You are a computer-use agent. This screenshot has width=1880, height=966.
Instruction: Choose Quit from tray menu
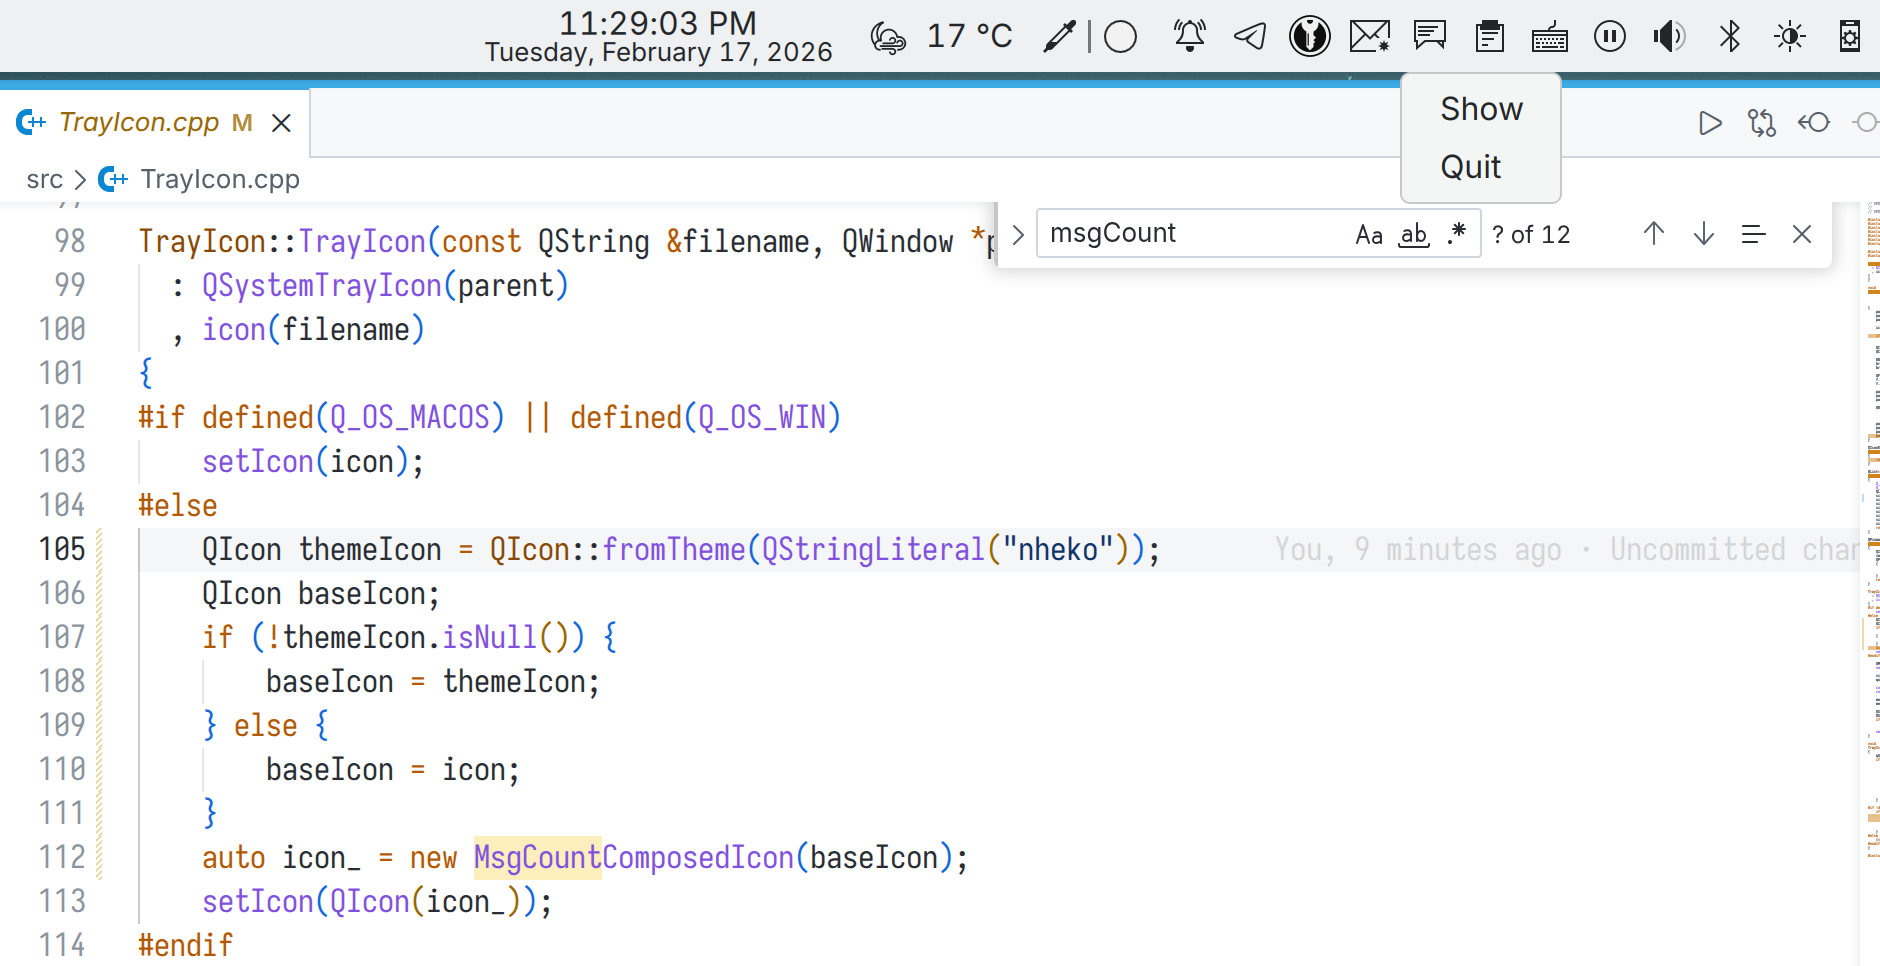(x=1470, y=166)
